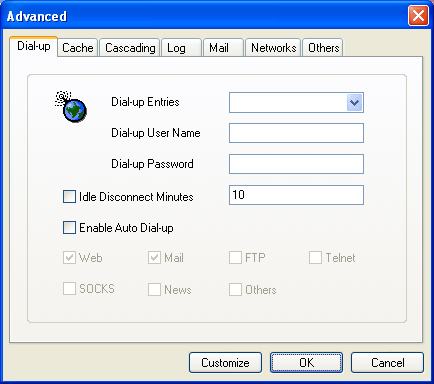The height and width of the screenshot is (384, 434).
Task: Click the dial-up globe icon
Action: click(x=71, y=106)
